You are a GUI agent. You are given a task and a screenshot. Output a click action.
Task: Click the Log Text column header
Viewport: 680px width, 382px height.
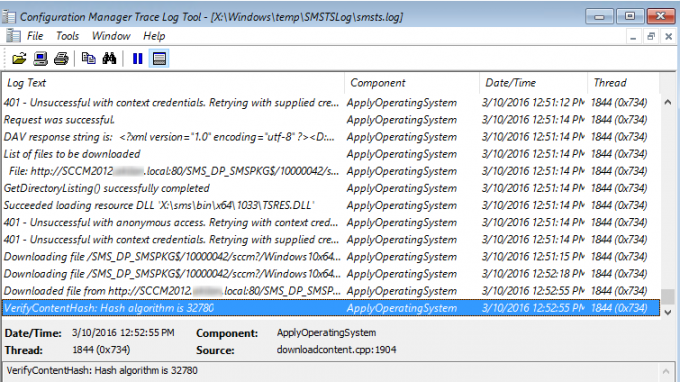173,83
